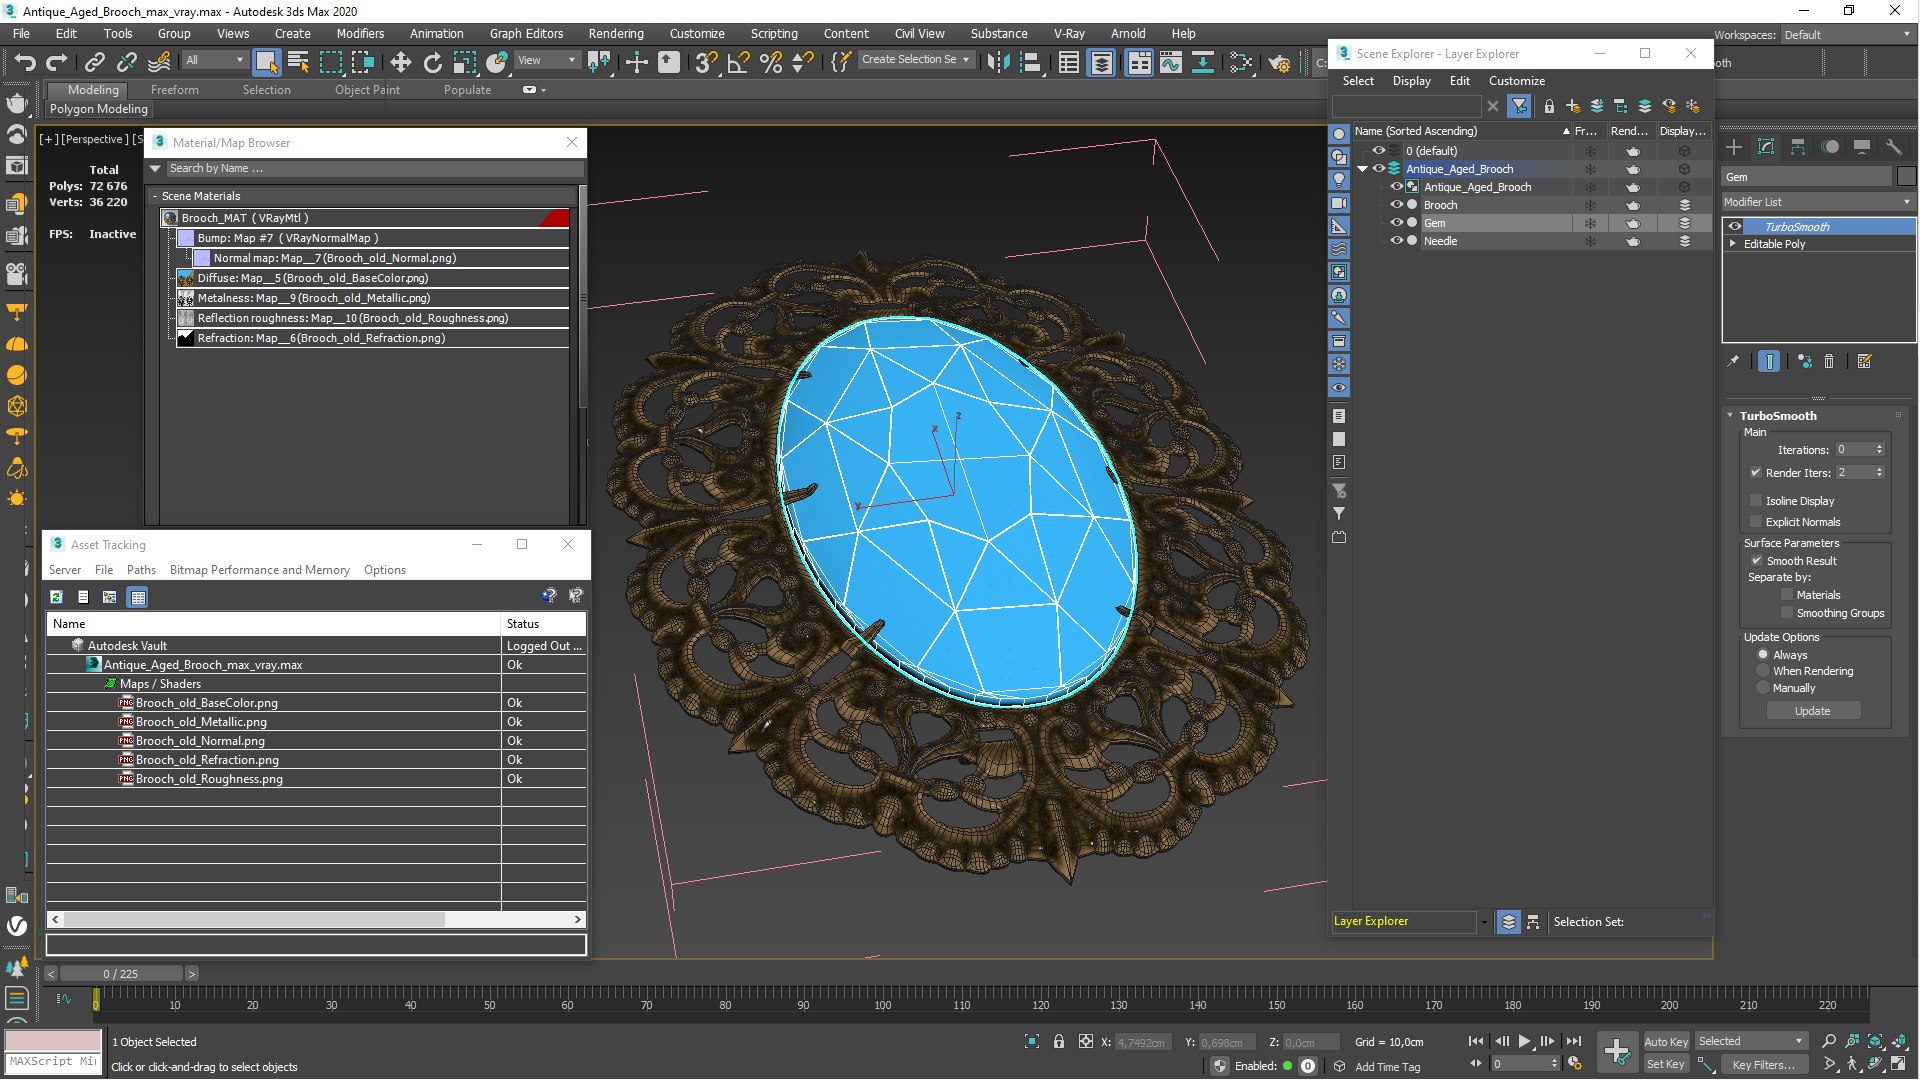Click the 0 / 225 time slider
Screen dimensions: 1920x1080
pos(121,974)
